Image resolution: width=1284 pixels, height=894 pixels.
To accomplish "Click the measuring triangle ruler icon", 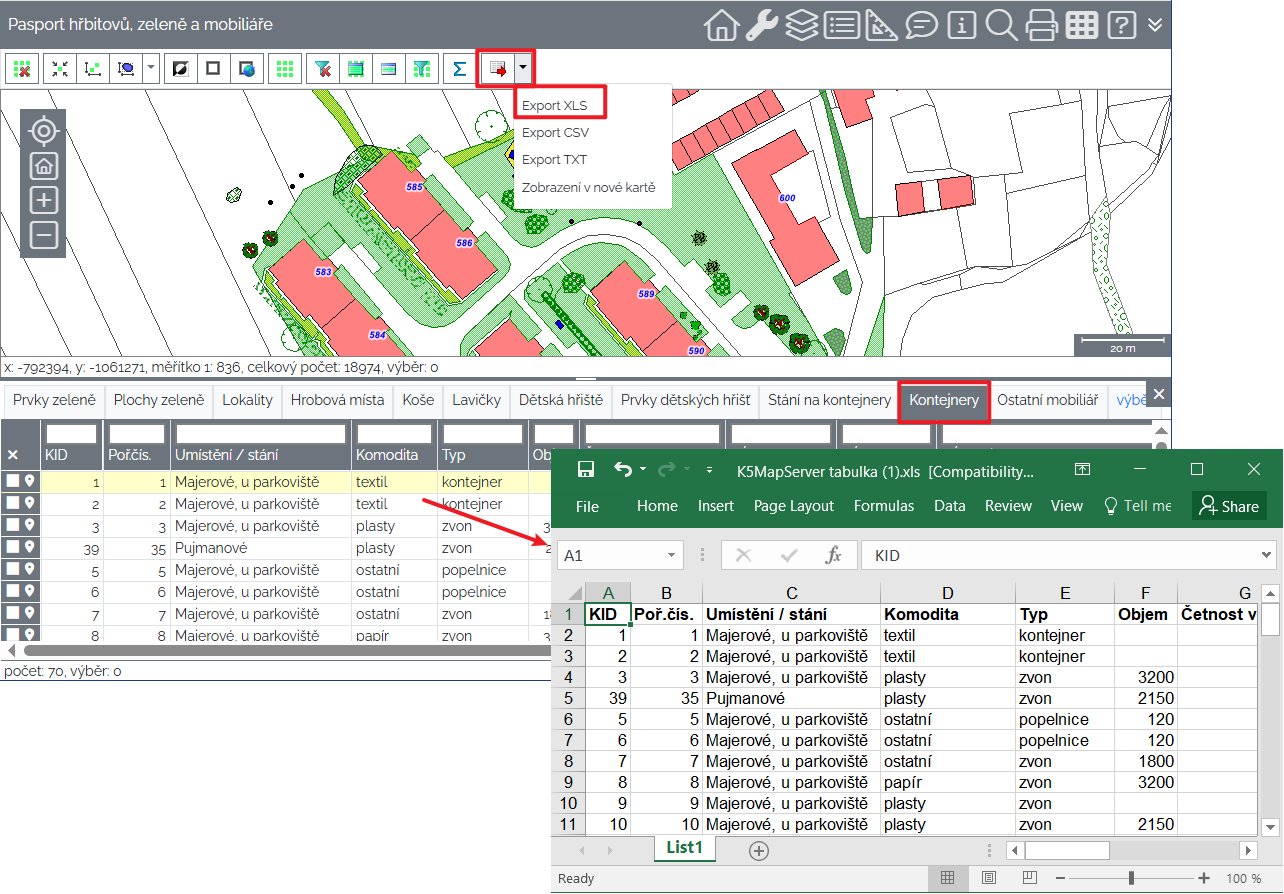I will (x=881, y=25).
